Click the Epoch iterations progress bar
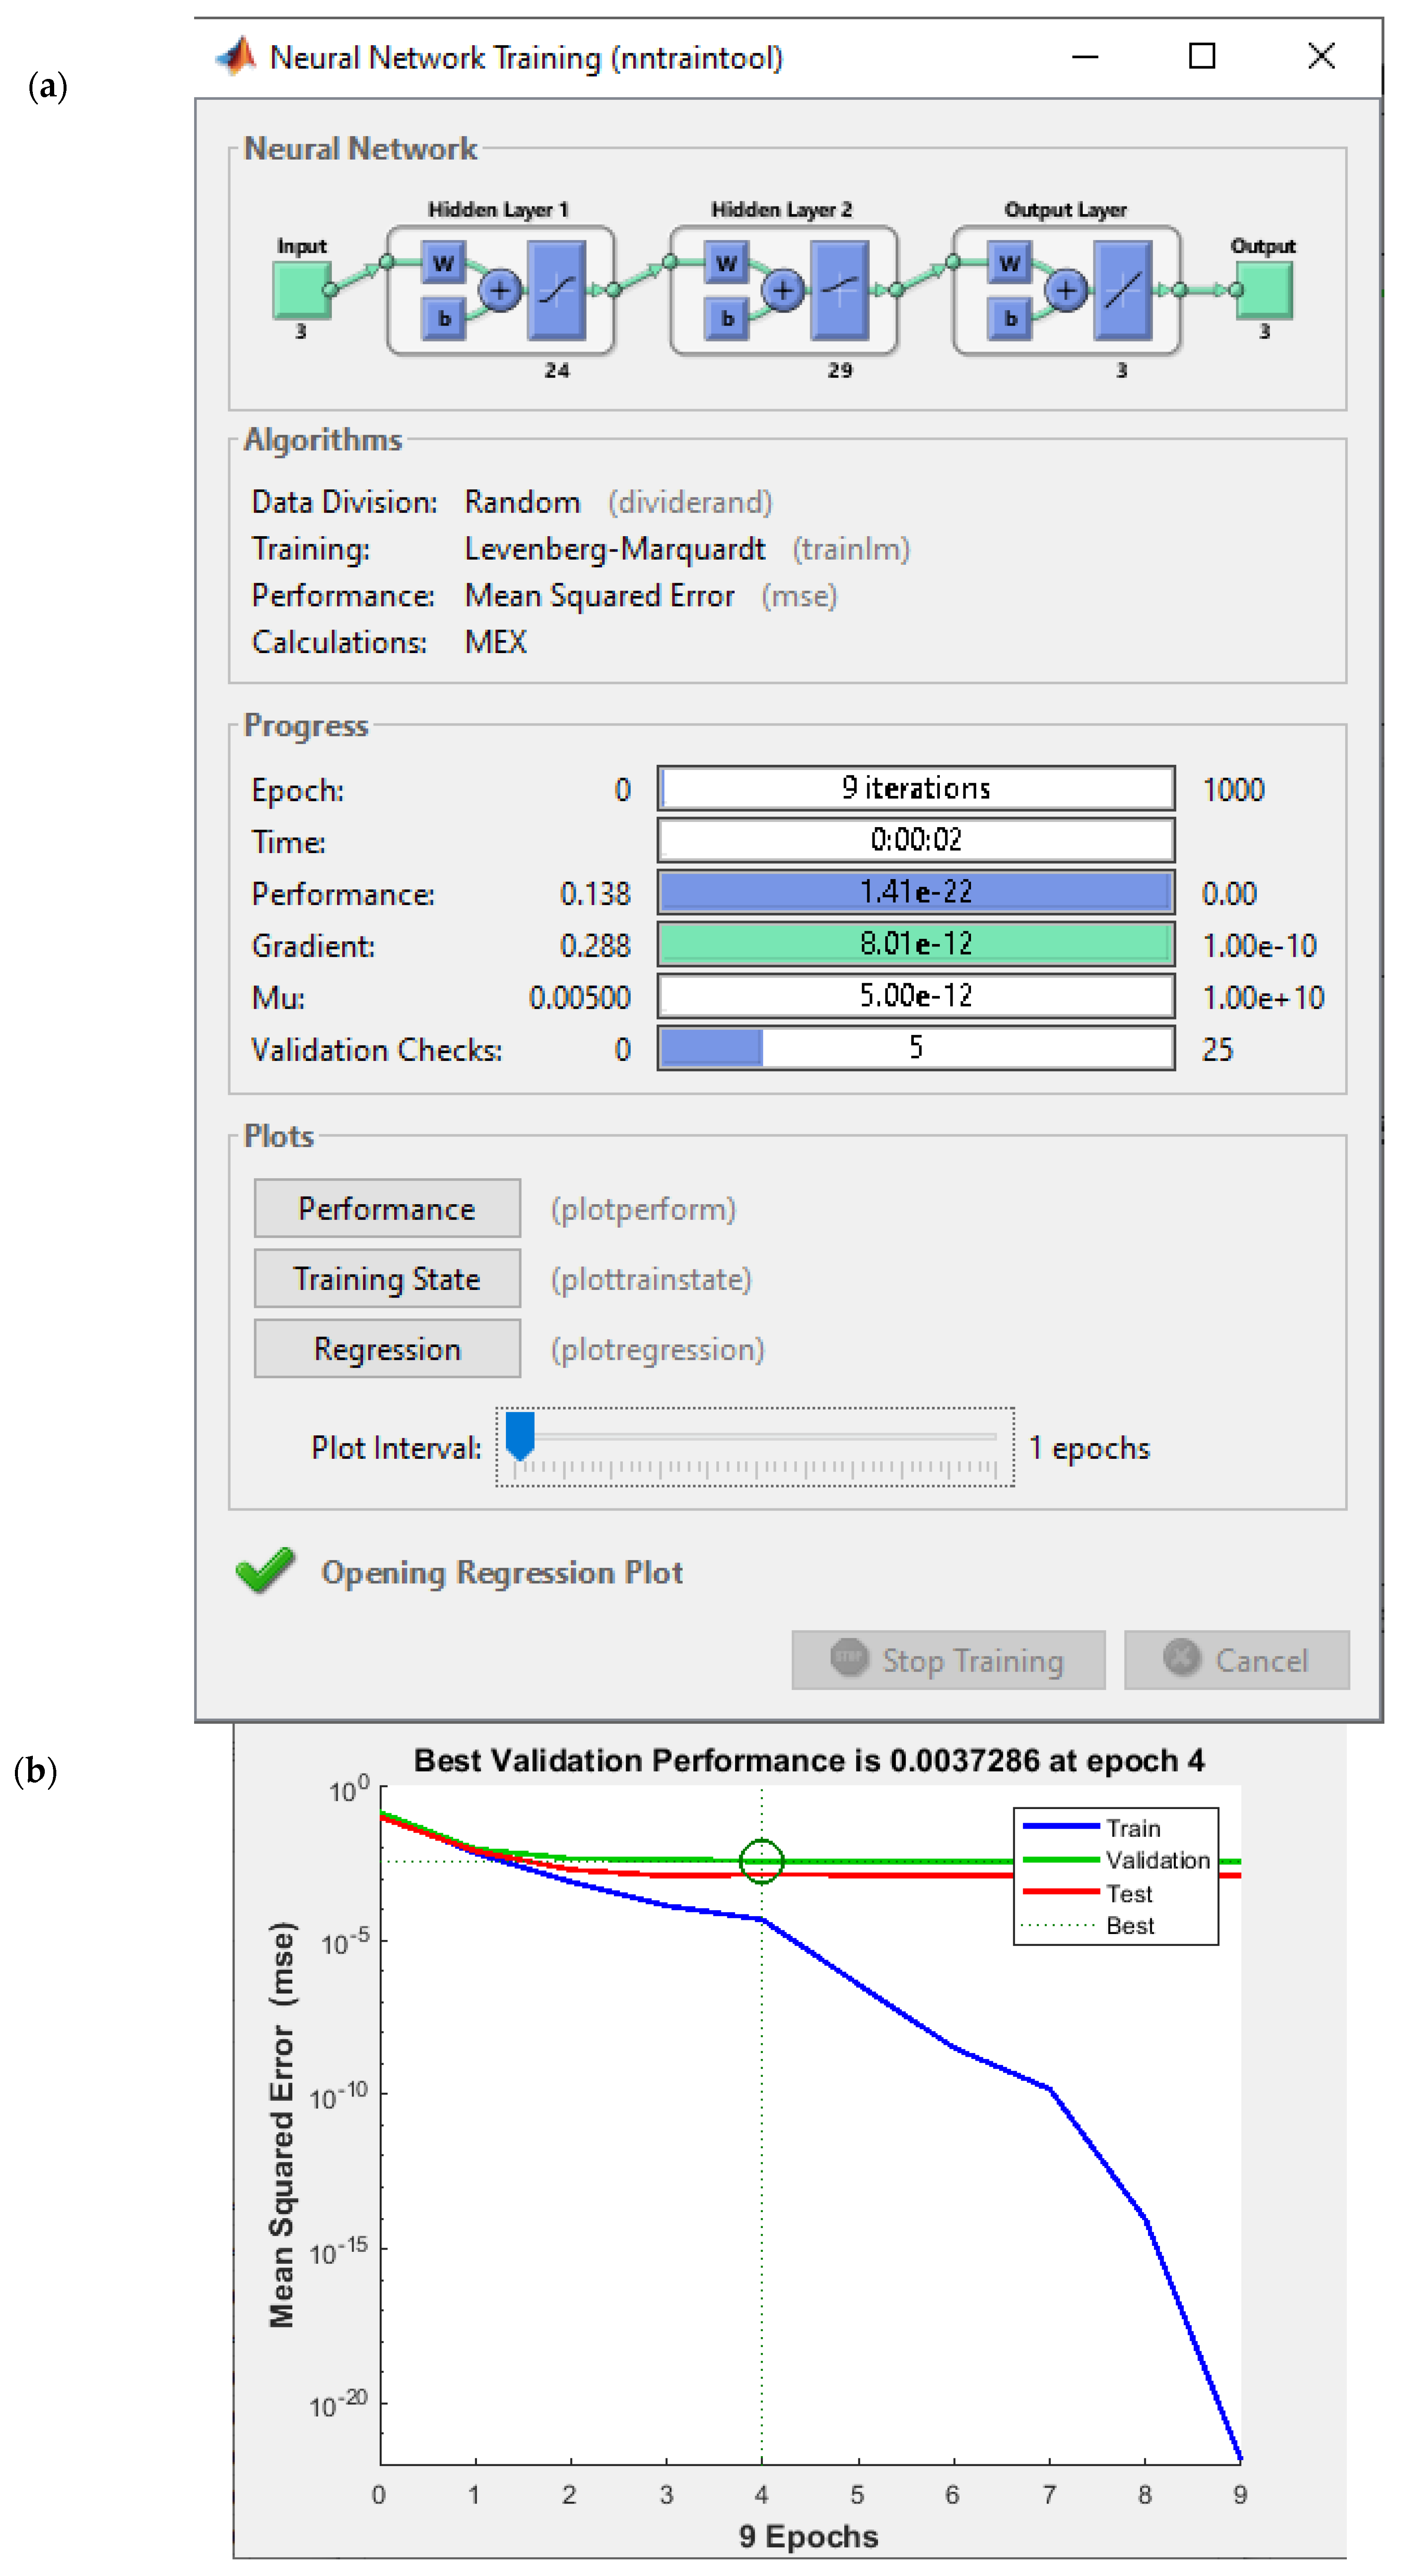This screenshot has height=2576, width=1407. pos(915,788)
